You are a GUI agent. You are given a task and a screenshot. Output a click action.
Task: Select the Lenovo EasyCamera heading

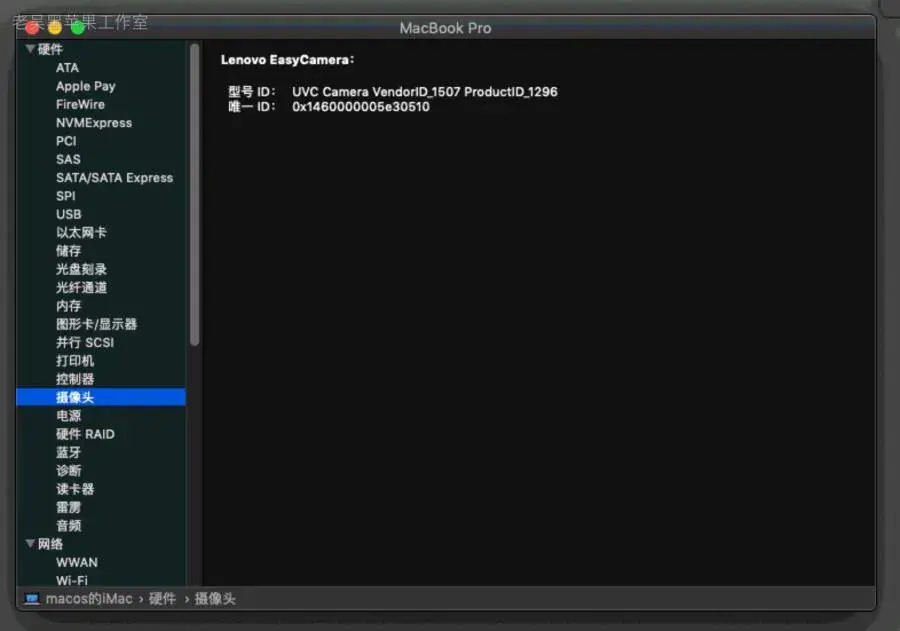(x=288, y=60)
